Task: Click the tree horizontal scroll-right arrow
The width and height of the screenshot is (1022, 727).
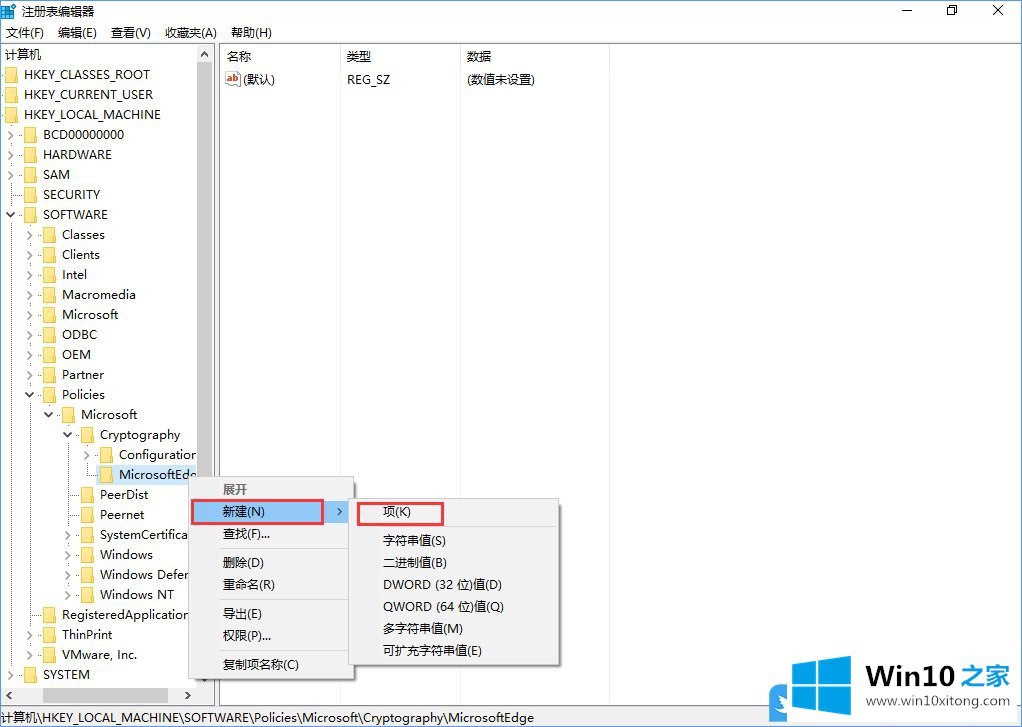Action: 188,696
